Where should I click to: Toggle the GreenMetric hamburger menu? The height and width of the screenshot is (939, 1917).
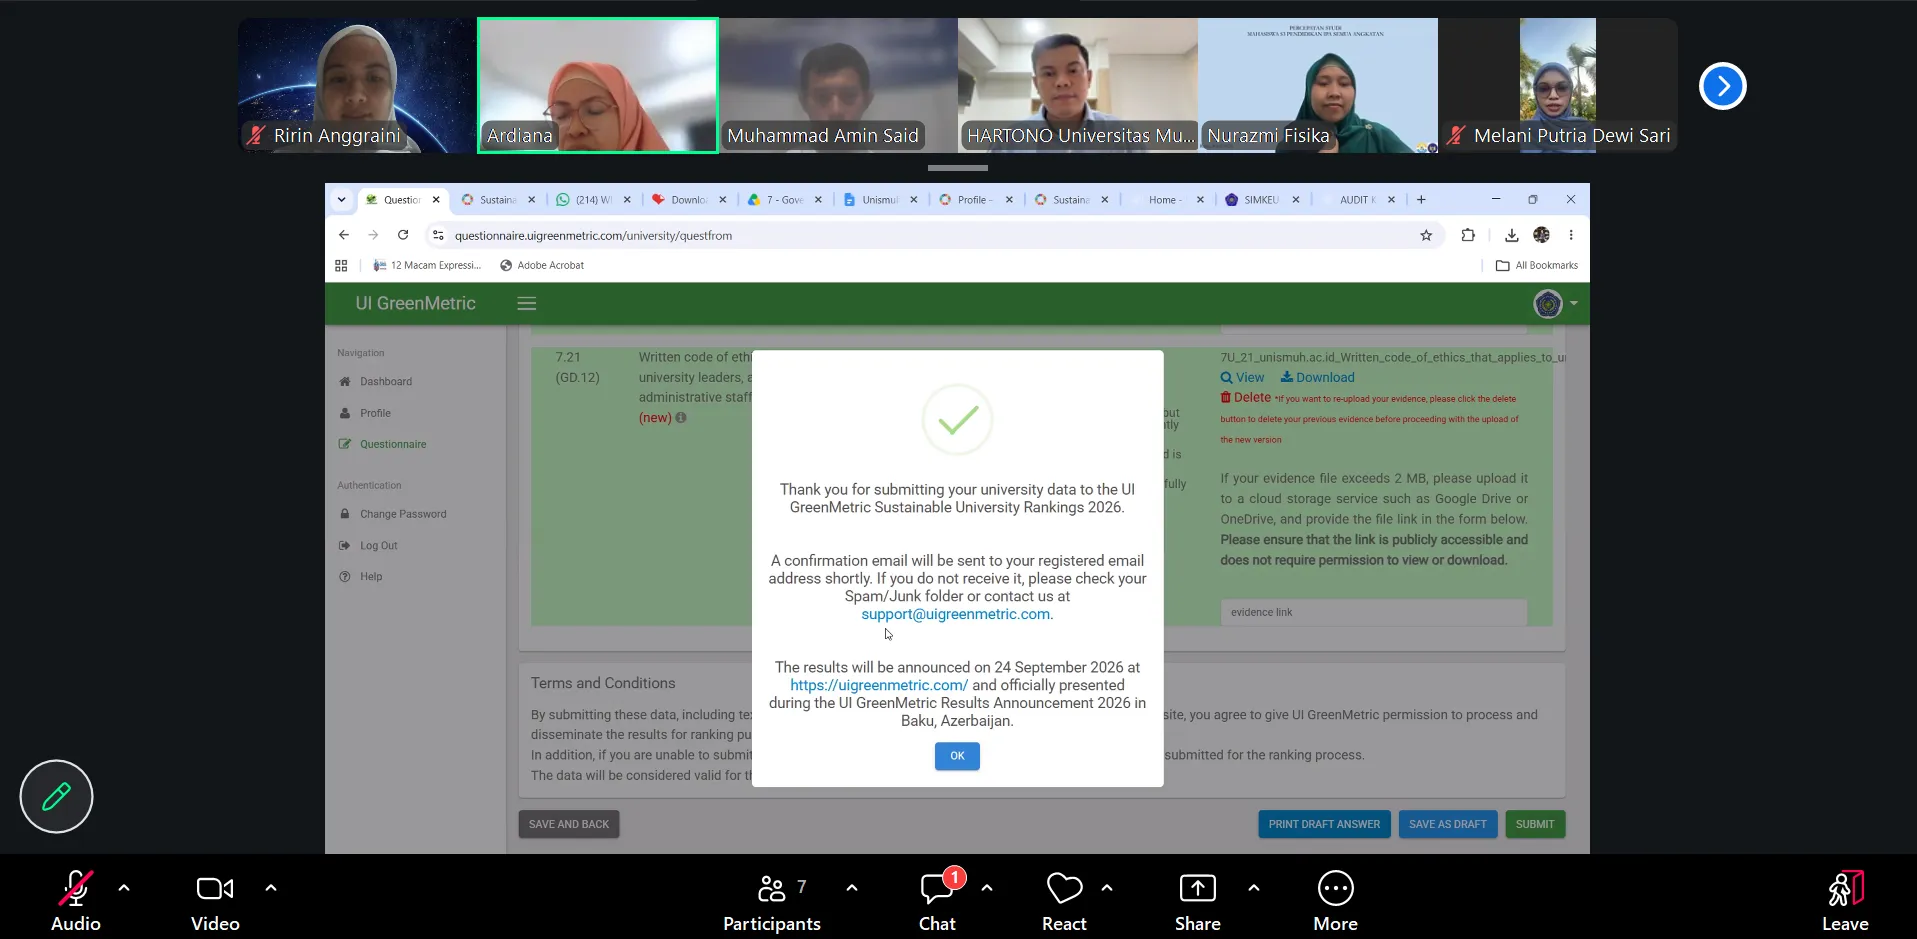click(527, 303)
